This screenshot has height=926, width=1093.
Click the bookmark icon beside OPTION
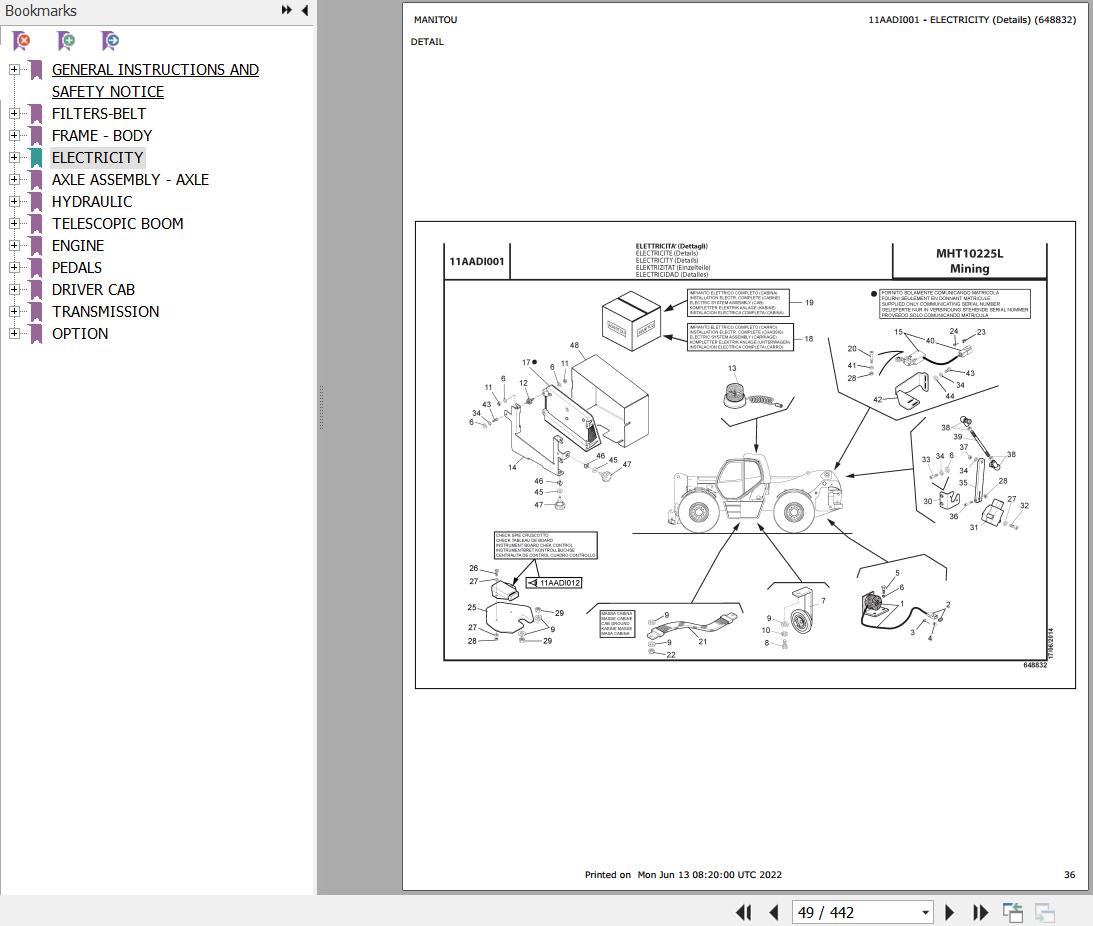[x=36, y=333]
